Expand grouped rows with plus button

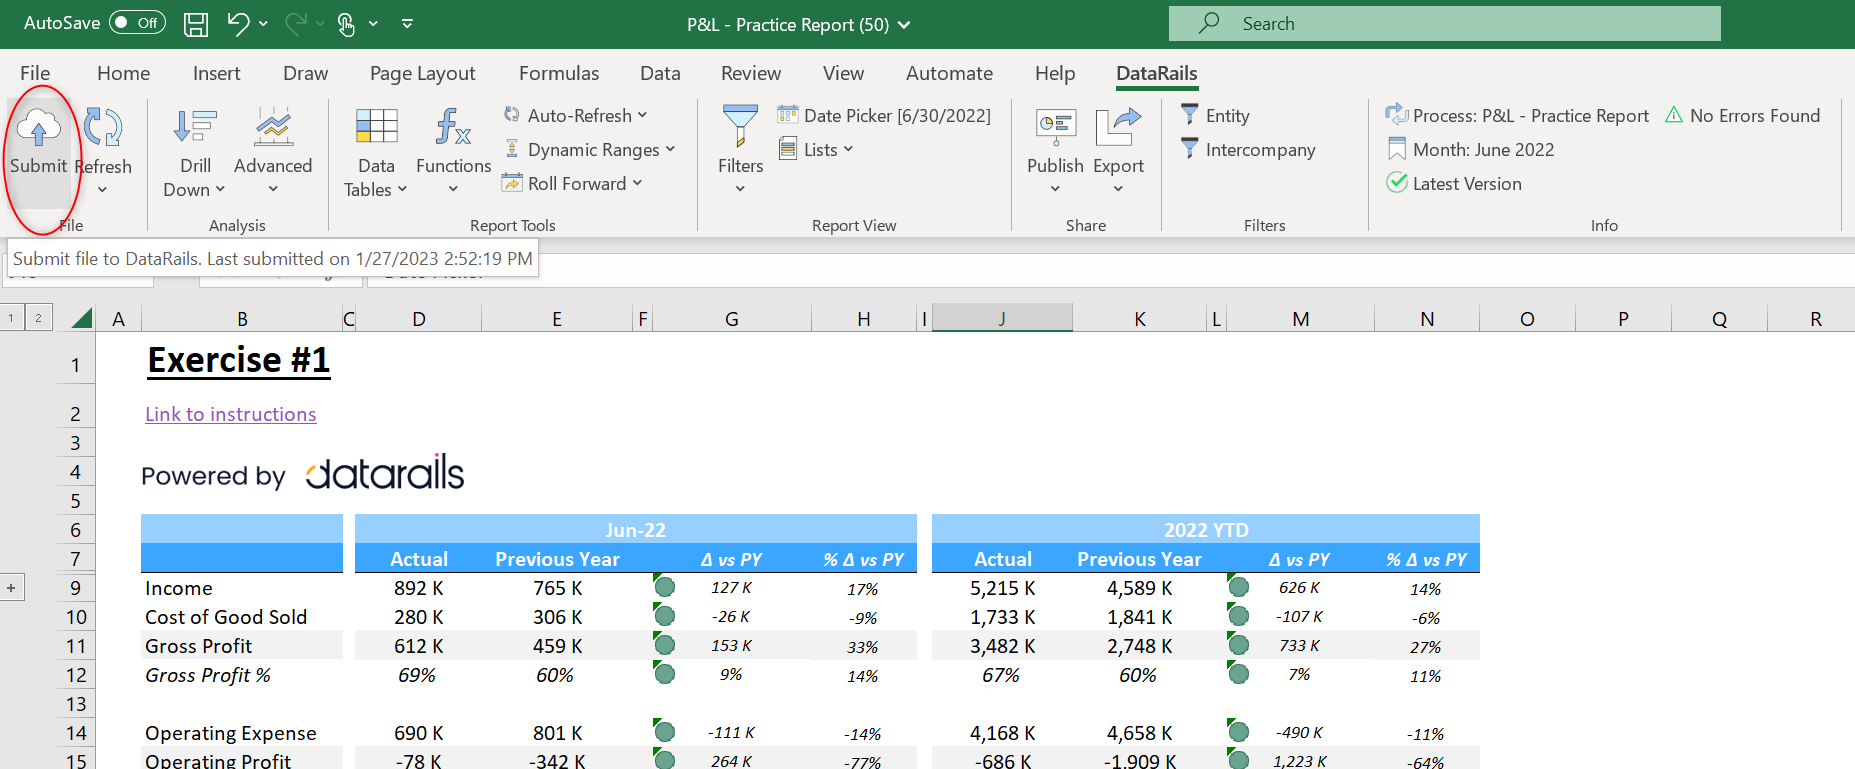[x=11, y=588]
